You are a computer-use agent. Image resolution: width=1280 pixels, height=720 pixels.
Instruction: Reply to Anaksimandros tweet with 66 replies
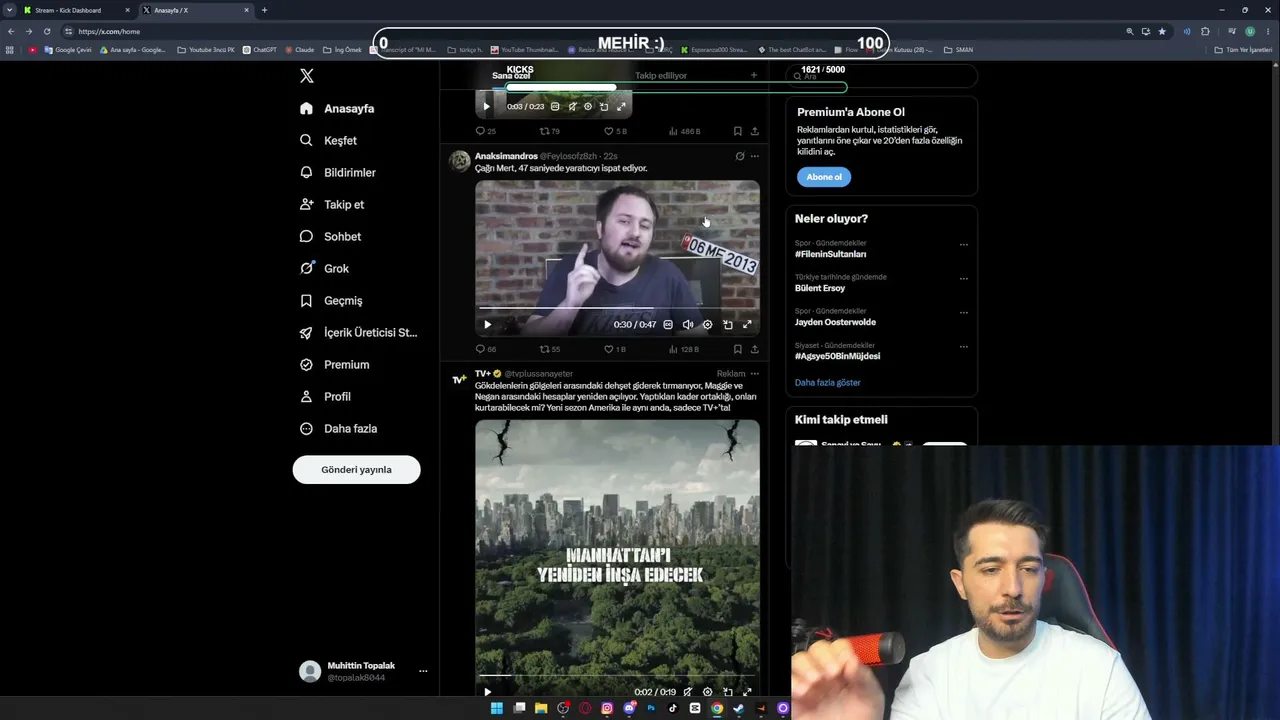[x=485, y=349]
